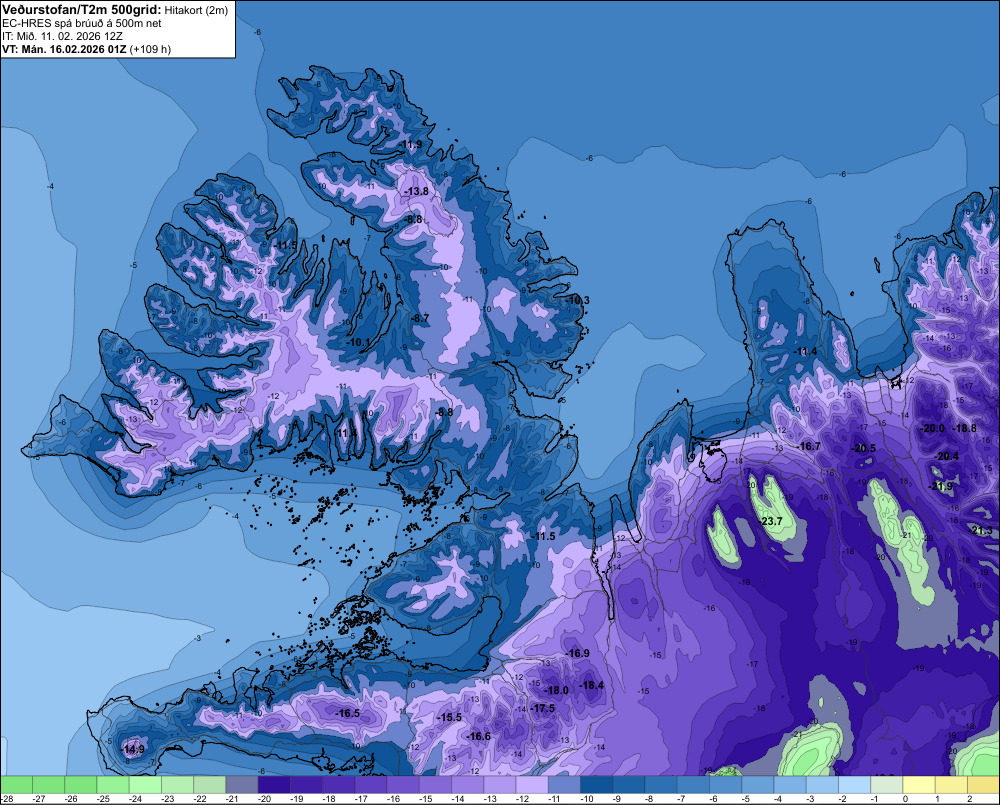Pick the legend swatch between -16 and -15

402,785
